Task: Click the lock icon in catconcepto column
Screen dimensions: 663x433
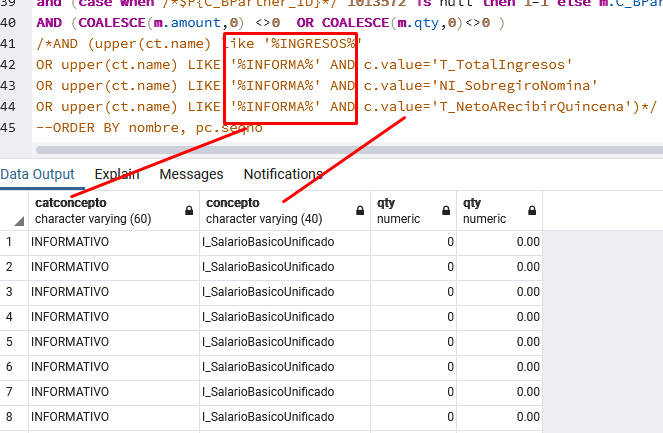Action: [x=189, y=211]
